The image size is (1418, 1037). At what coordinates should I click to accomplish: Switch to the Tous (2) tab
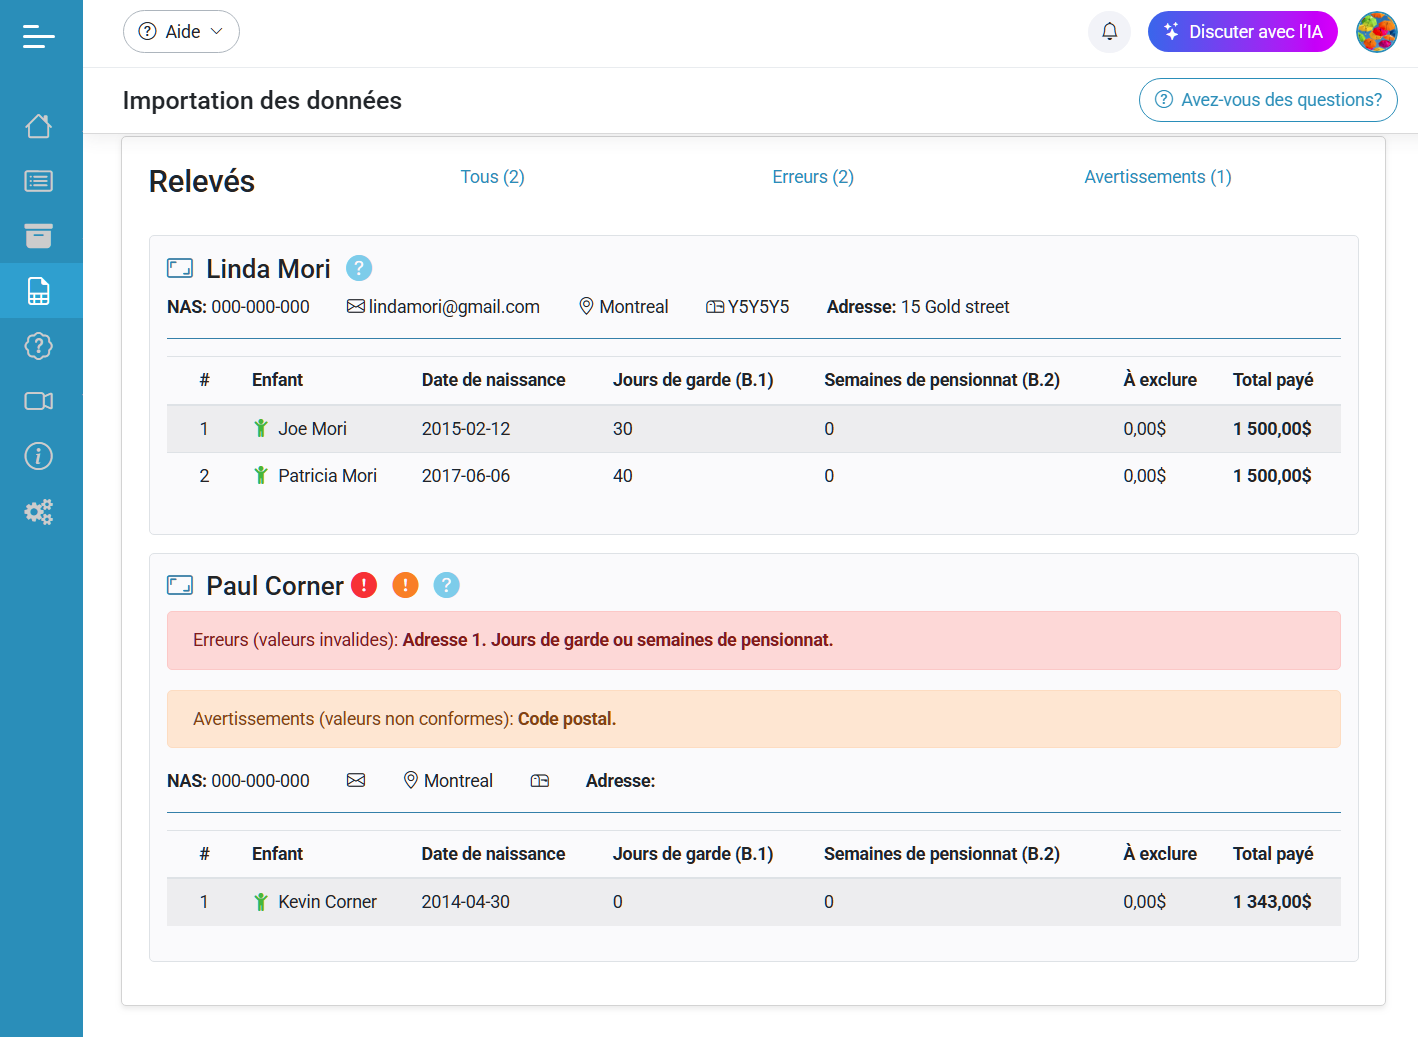(492, 177)
